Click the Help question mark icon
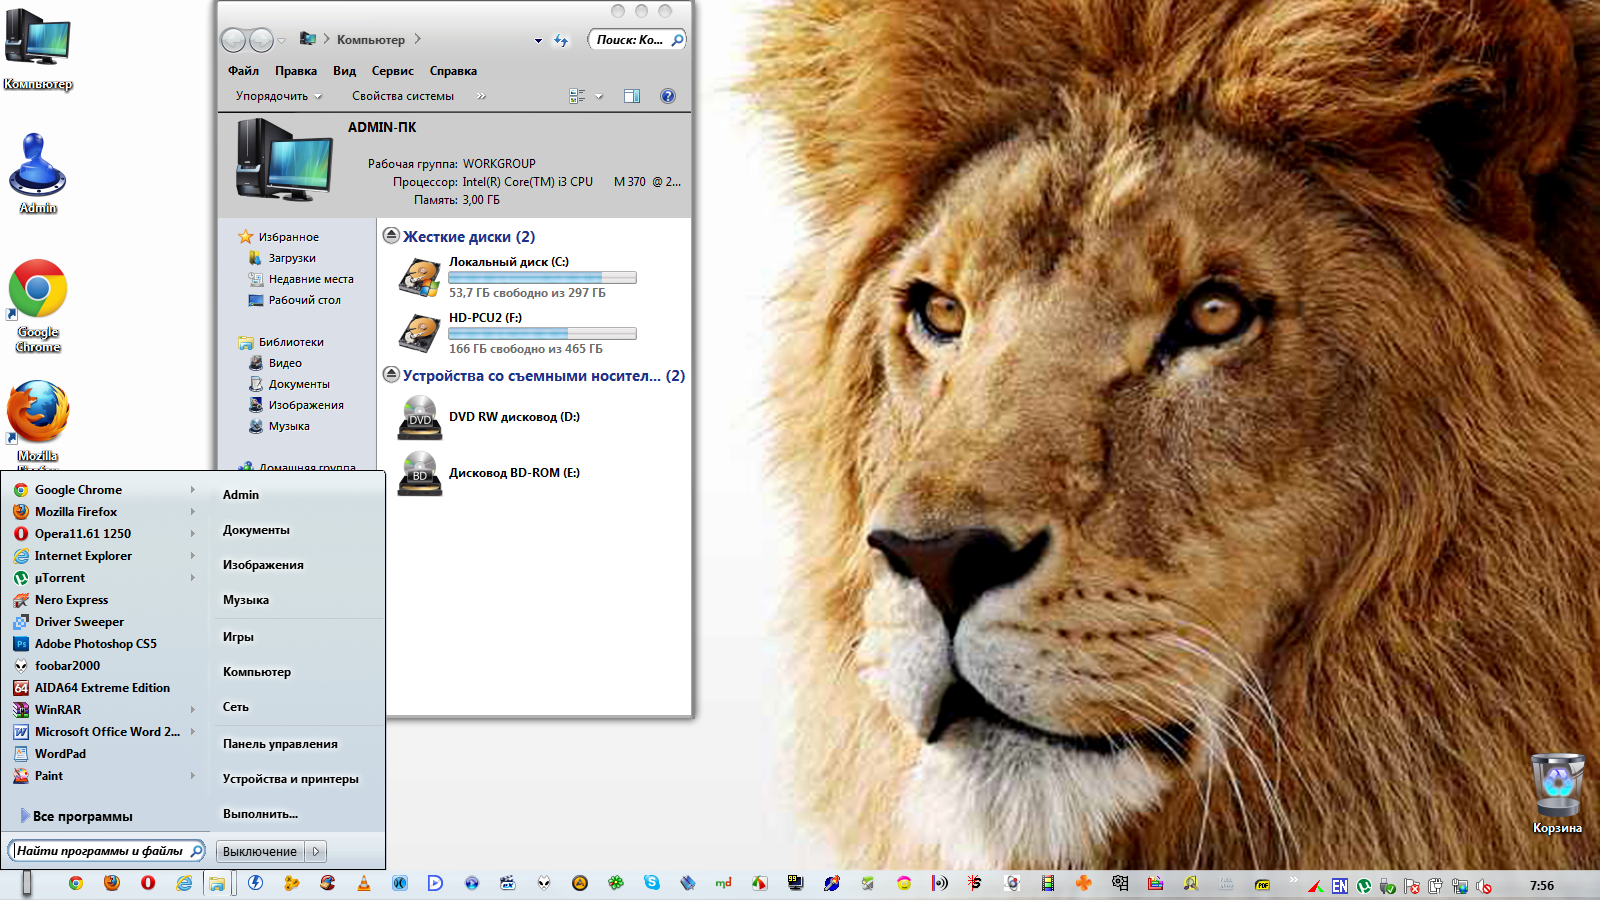This screenshot has height=900, width=1600. 668,96
